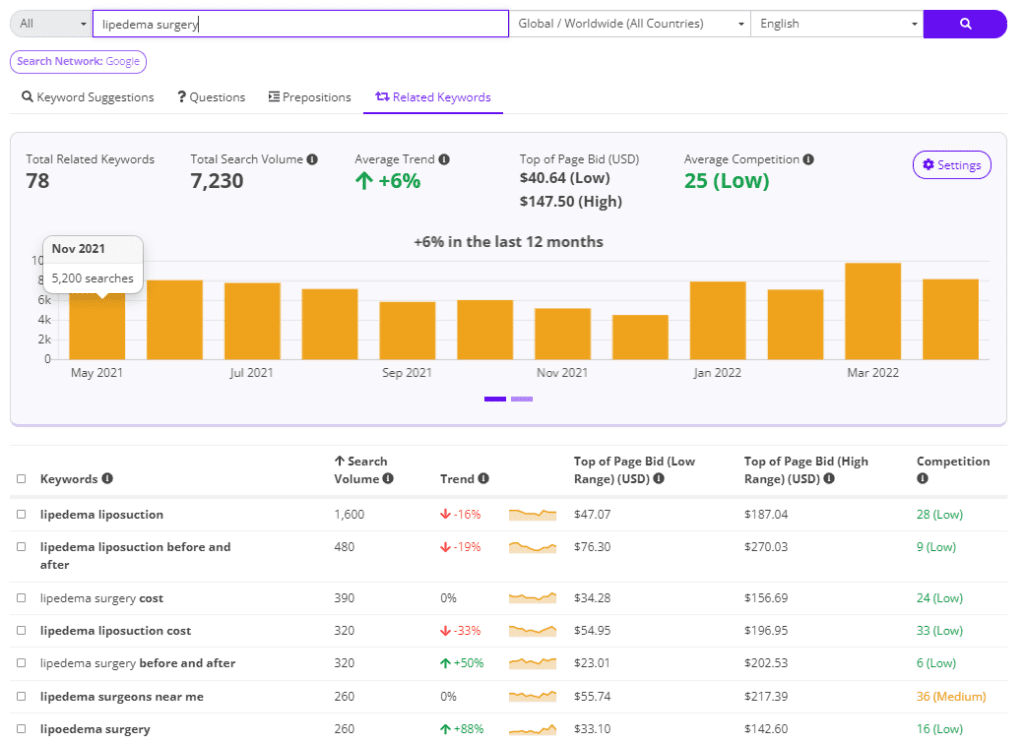The image size is (1024, 743).
Task: Click the info icon in the Competition column header
Action: (x=922, y=480)
